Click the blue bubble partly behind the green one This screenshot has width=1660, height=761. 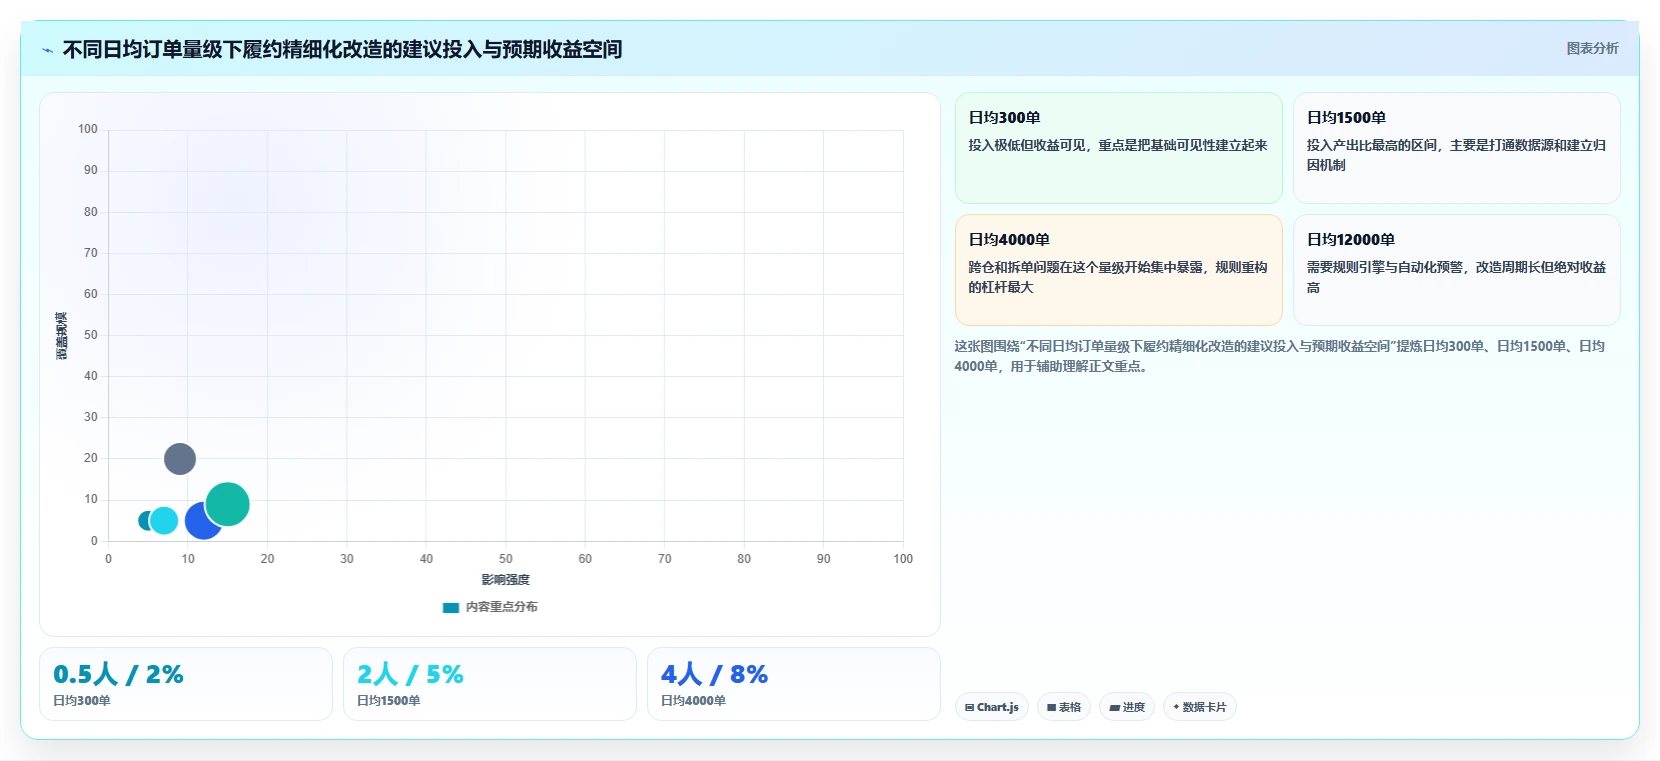(200, 523)
